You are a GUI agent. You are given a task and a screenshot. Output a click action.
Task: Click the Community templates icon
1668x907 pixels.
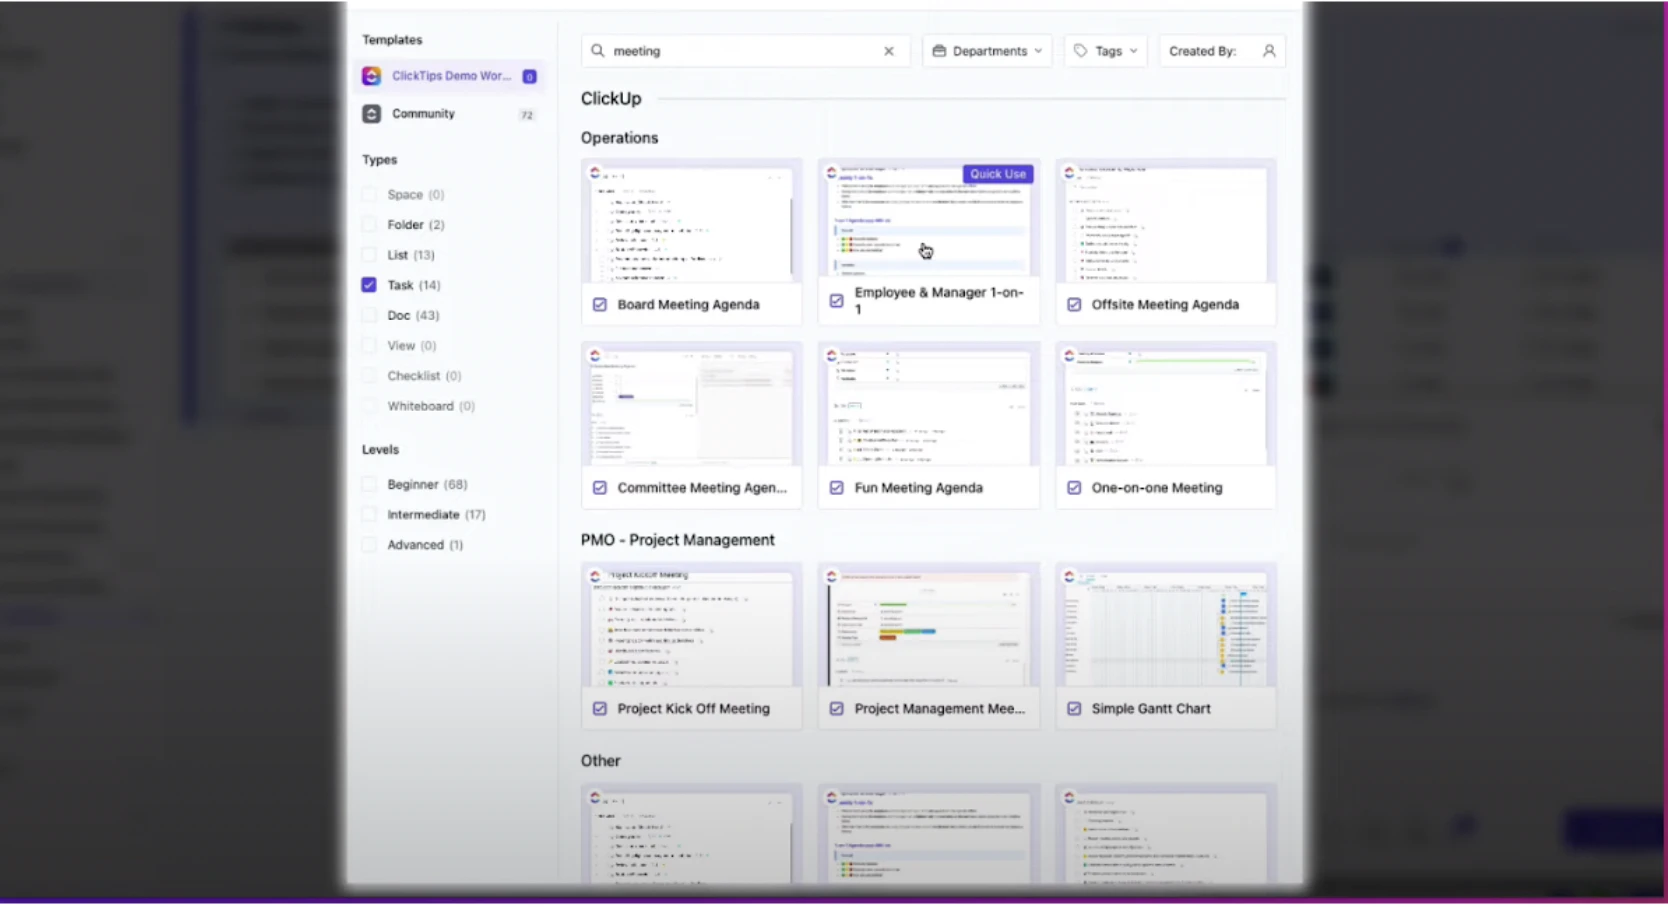tap(371, 114)
